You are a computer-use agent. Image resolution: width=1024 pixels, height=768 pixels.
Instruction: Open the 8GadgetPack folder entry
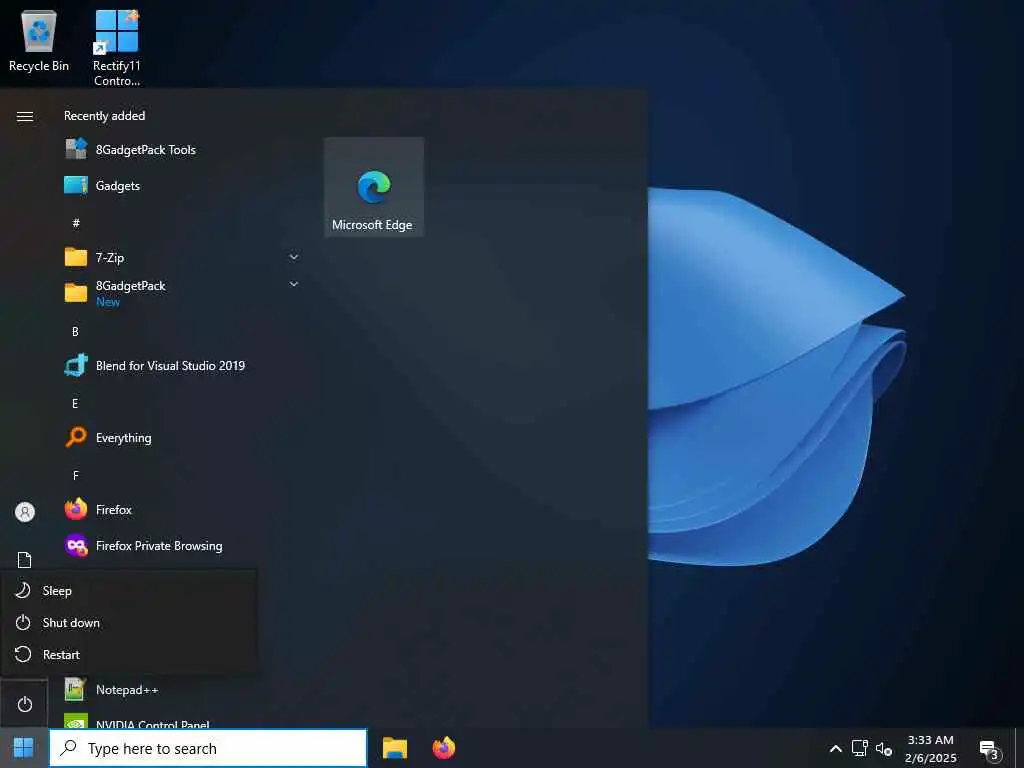point(183,293)
